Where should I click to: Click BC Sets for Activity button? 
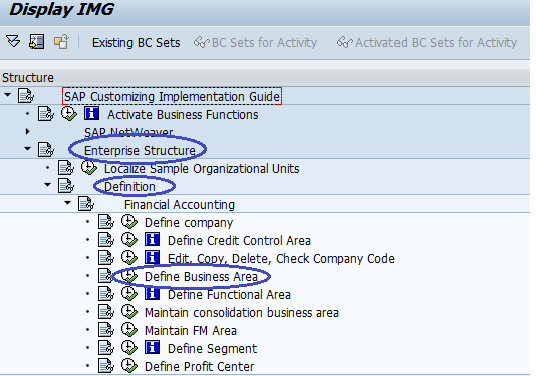pos(255,43)
